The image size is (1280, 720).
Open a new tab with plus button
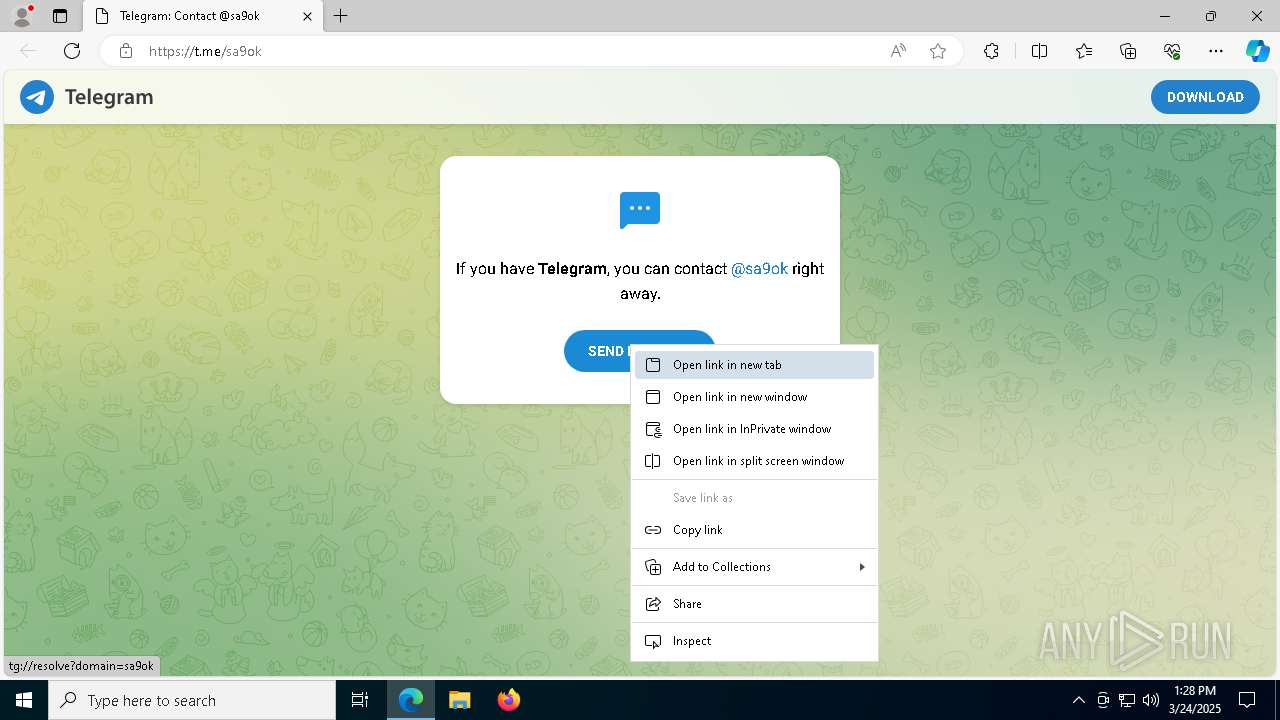(341, 16)
